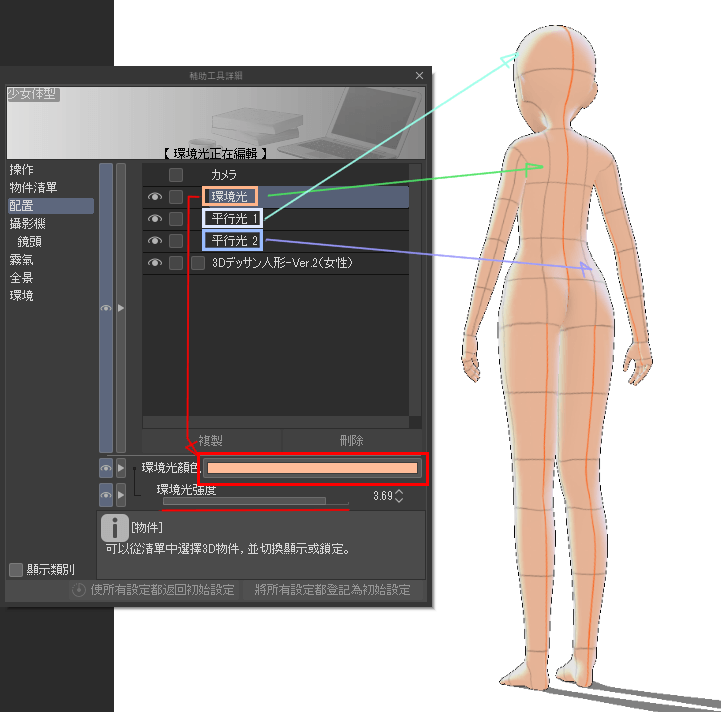Open the 物件清單 category
Viewport: 721px width, 712px height.
[33, 188]
